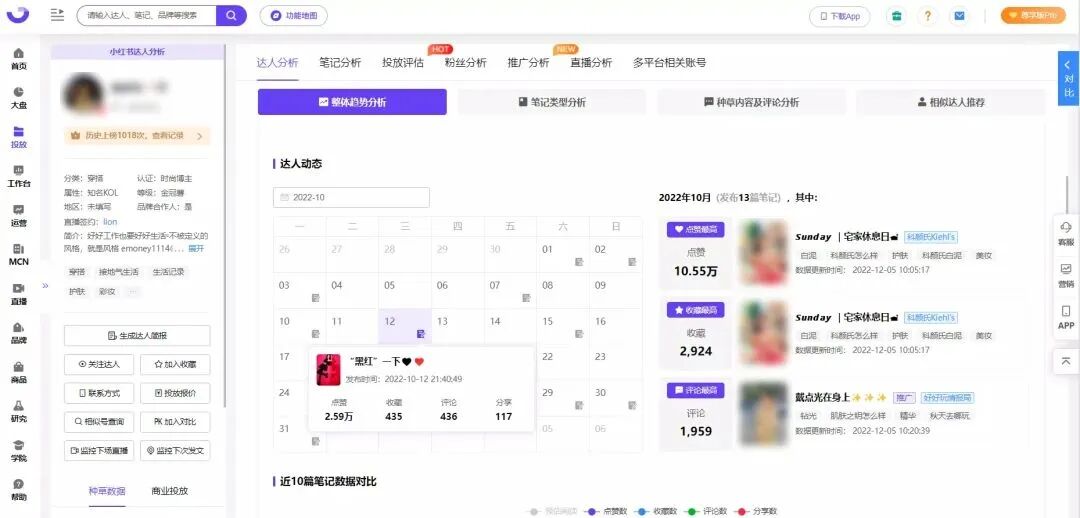Open APP icon on right panel
1080x518 pixels.
pos(1066,318)
